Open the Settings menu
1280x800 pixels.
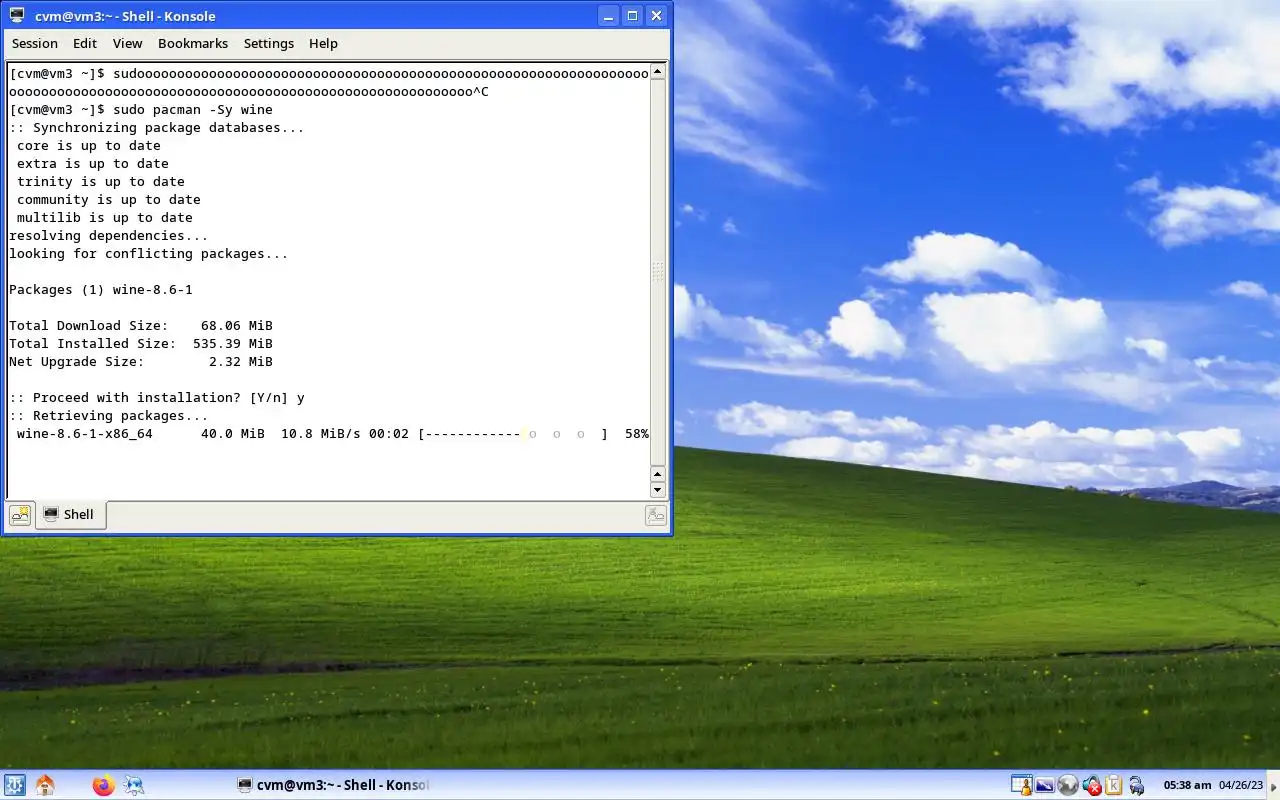pyautogui.click(x=269, y=43)
